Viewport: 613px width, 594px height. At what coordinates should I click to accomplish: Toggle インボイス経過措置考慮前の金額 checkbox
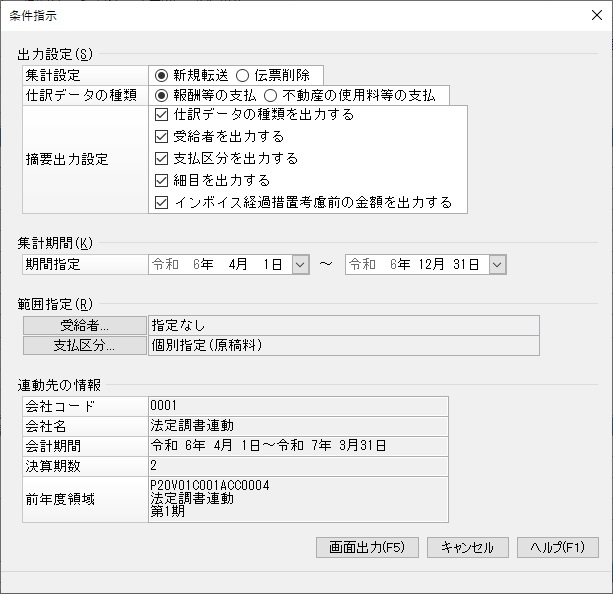162,203
